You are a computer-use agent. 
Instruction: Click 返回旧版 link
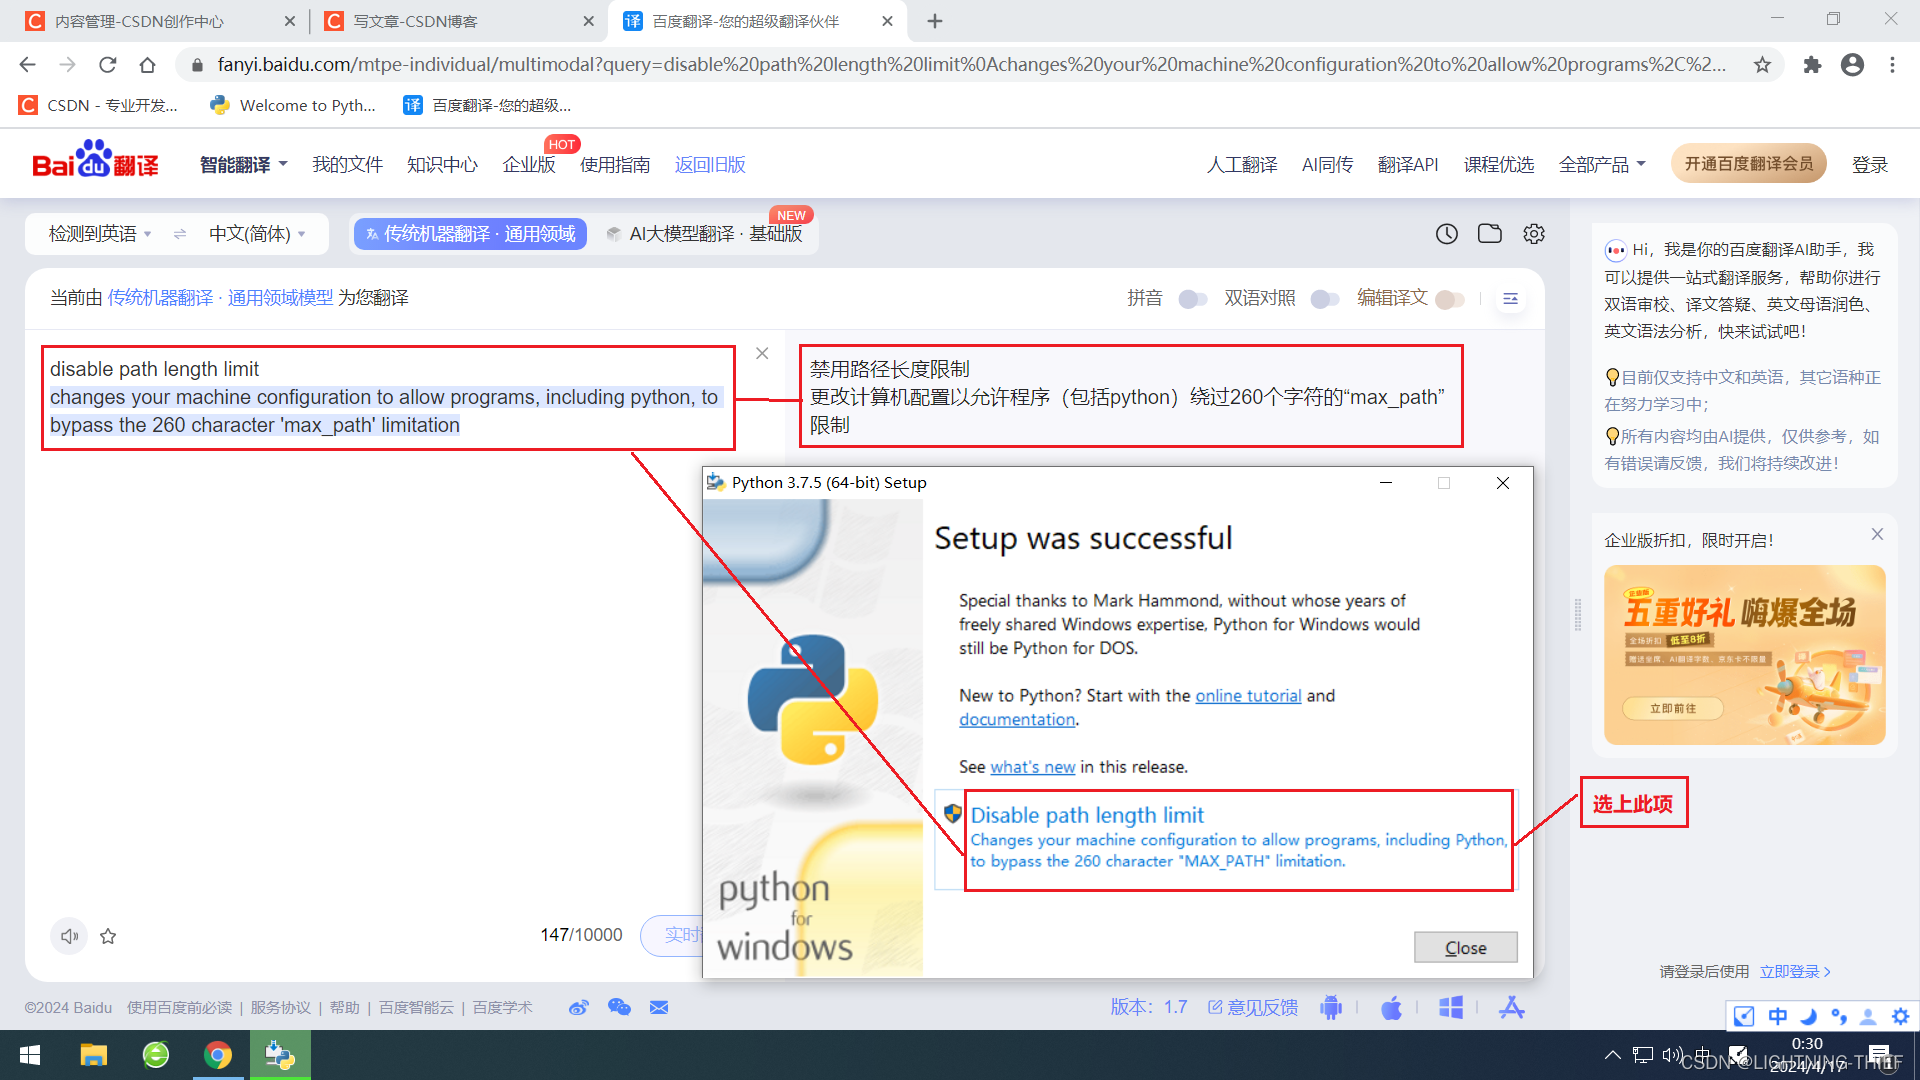point(710,165)
